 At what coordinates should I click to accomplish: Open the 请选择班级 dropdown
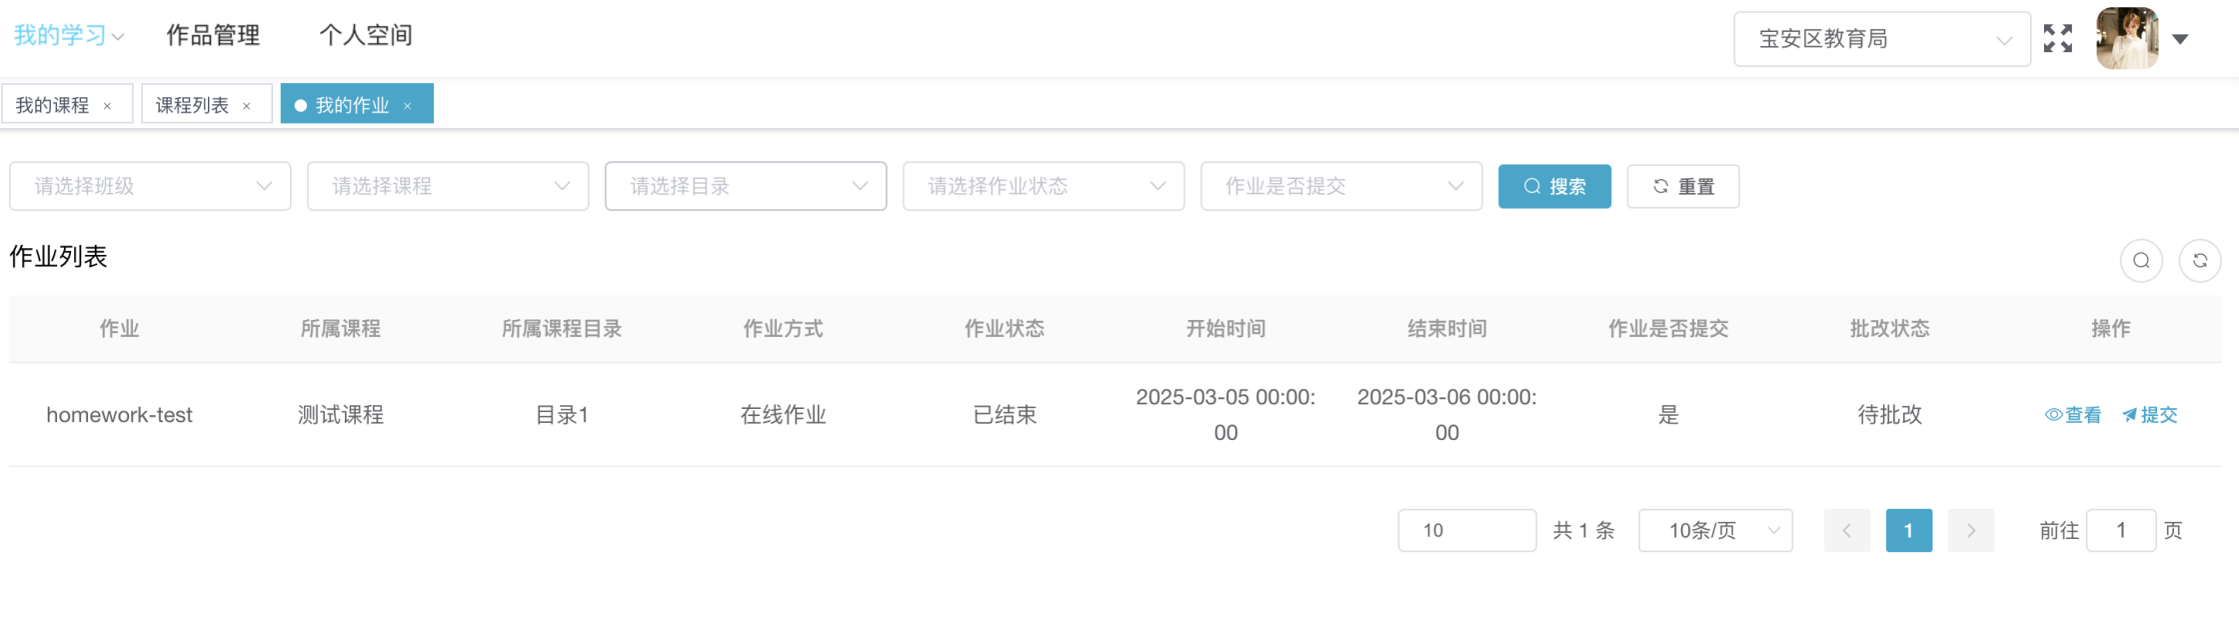pyautogui.click(x=150, y=186)
